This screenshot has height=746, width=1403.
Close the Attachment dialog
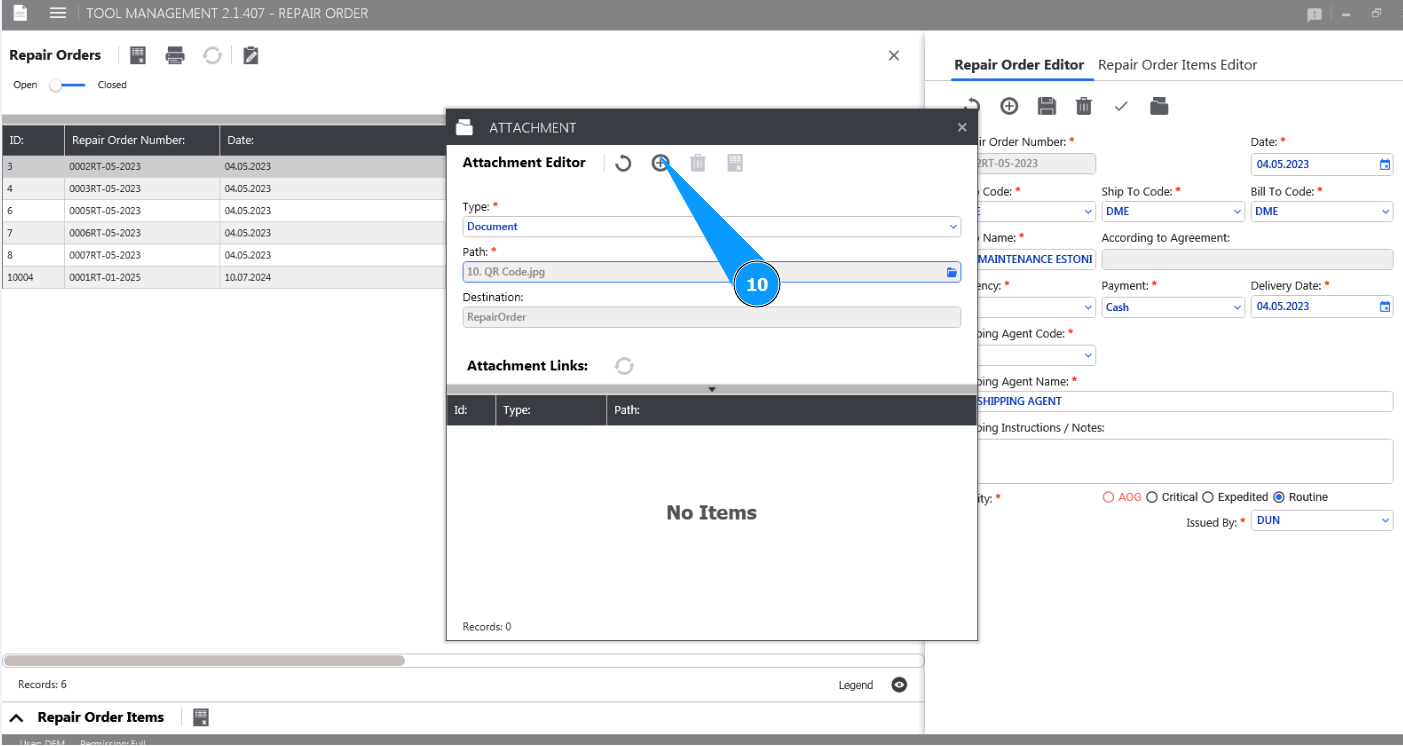tap(962, 128)
